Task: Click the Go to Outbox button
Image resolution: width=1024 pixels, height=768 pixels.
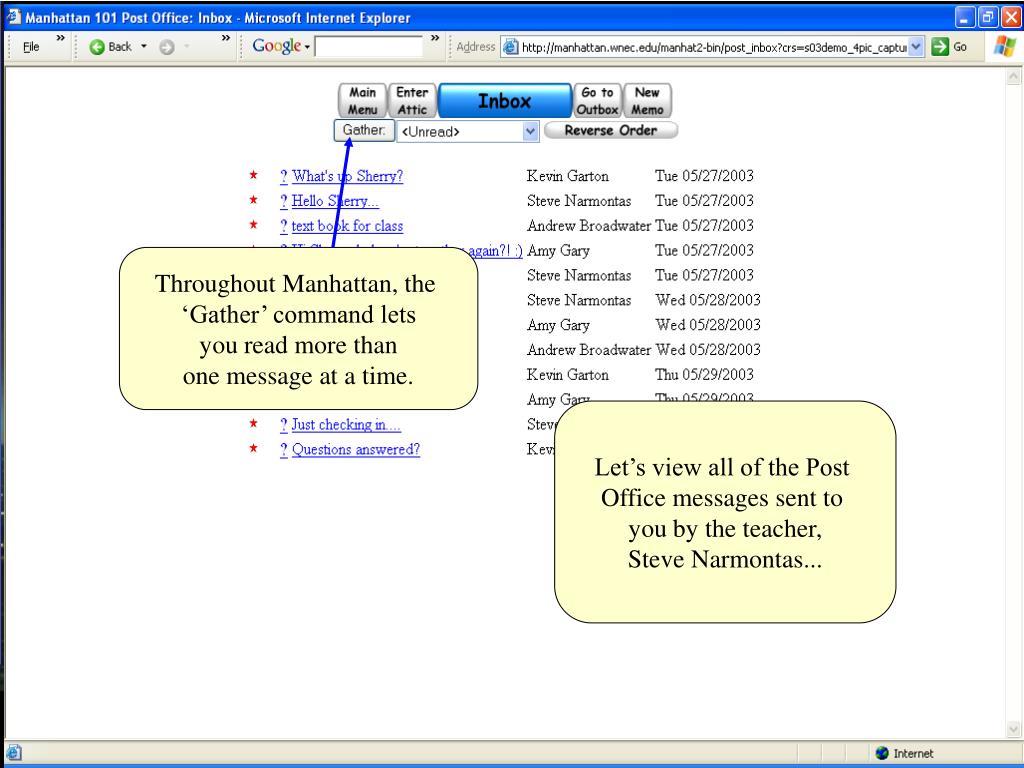Action: [x=597, y=101]
